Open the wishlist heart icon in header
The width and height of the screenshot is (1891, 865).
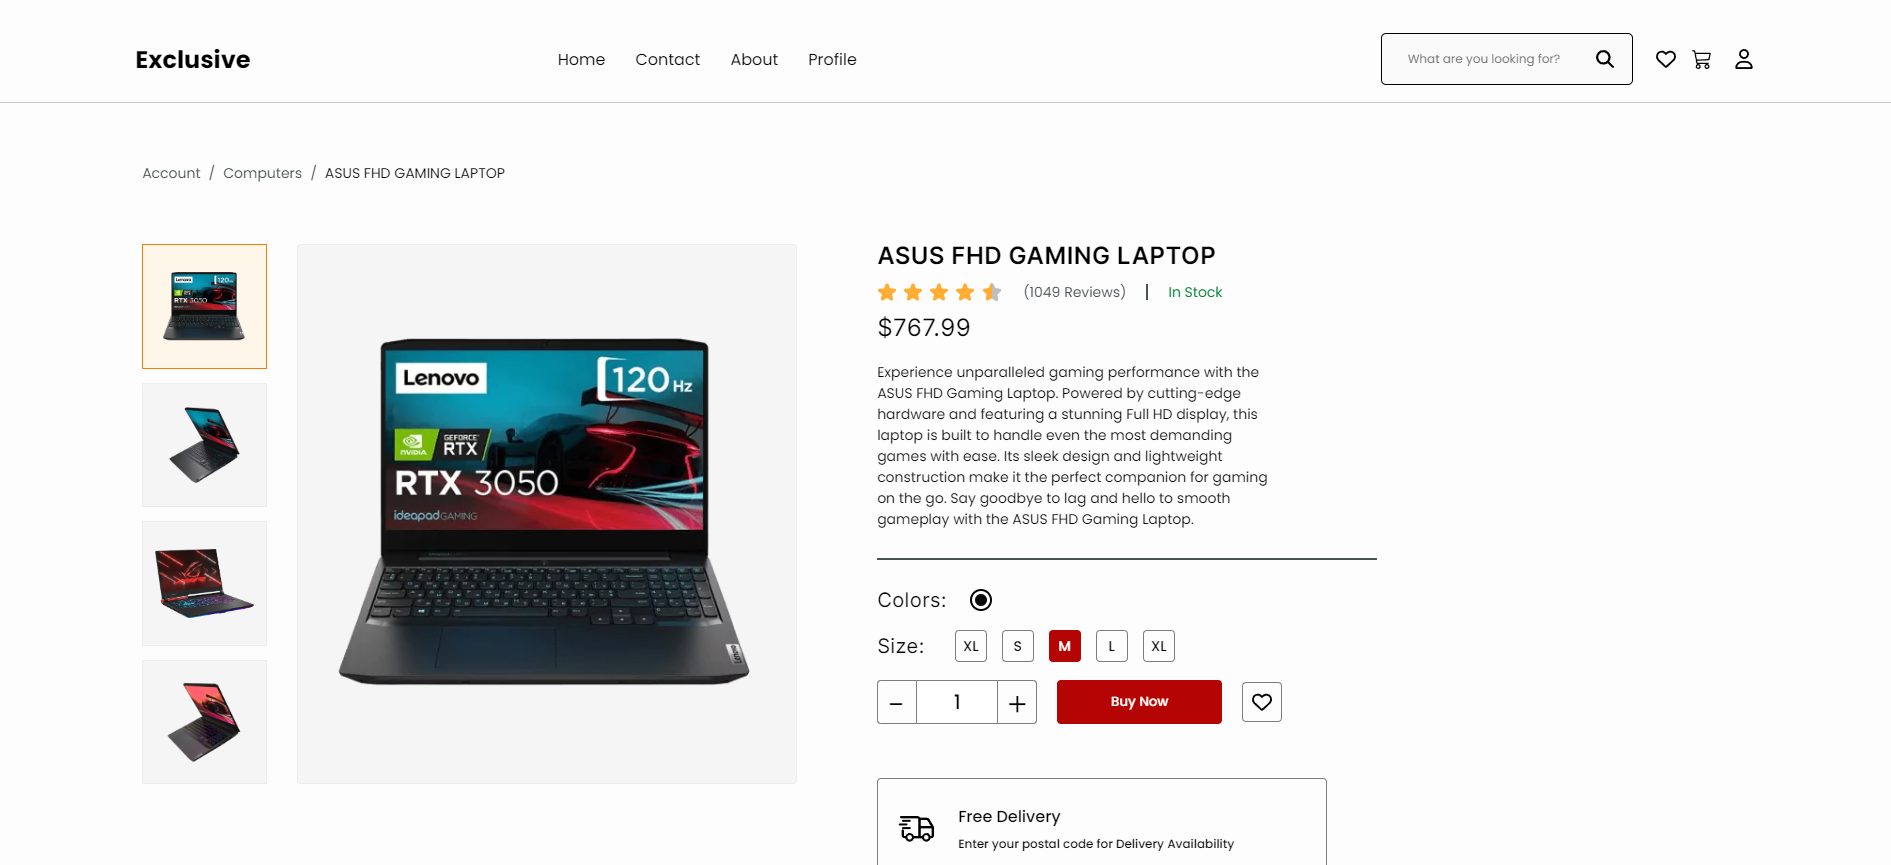click(1666, 59)
